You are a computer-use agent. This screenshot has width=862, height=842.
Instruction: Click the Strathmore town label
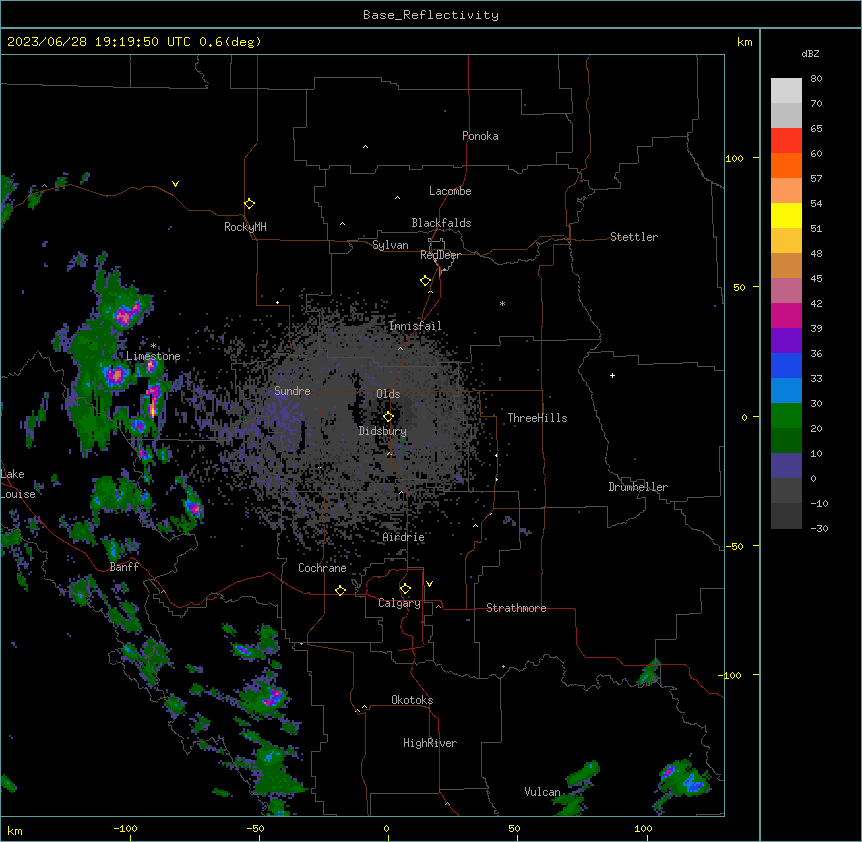516,608
